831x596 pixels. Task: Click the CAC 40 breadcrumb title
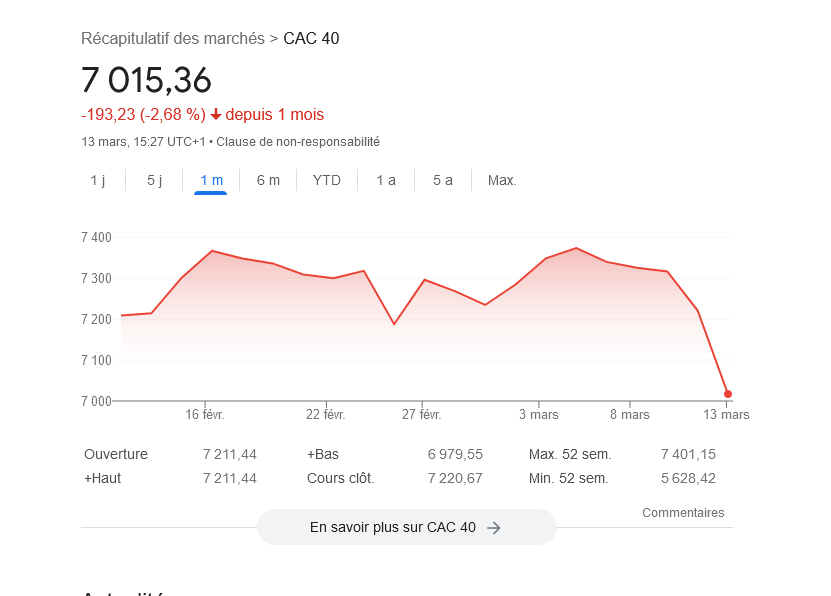311,39
